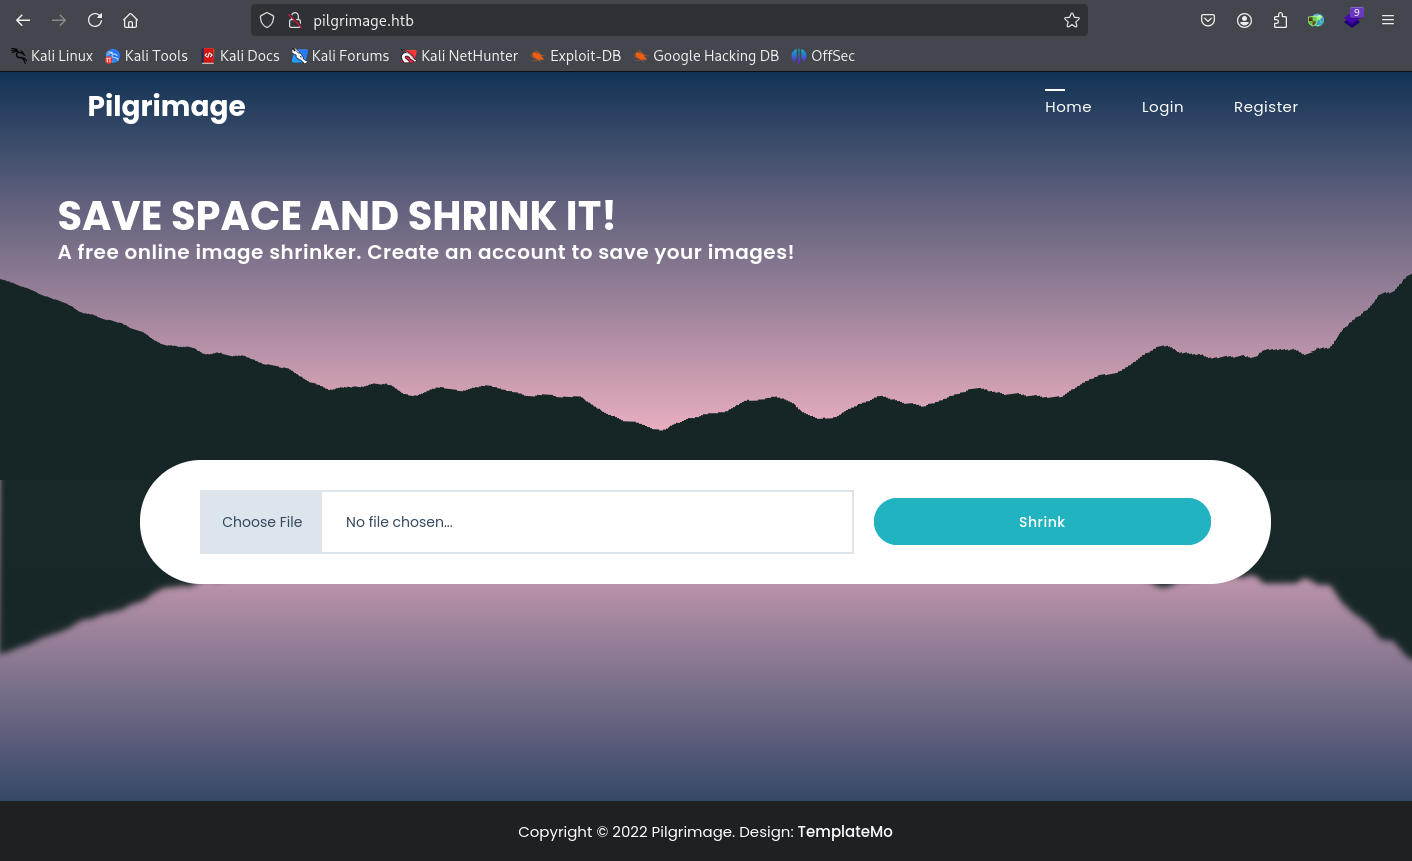Screen dimensions: 1412x861
Task: Open the Pocket save icon
Action: (x=1208, y=20)
